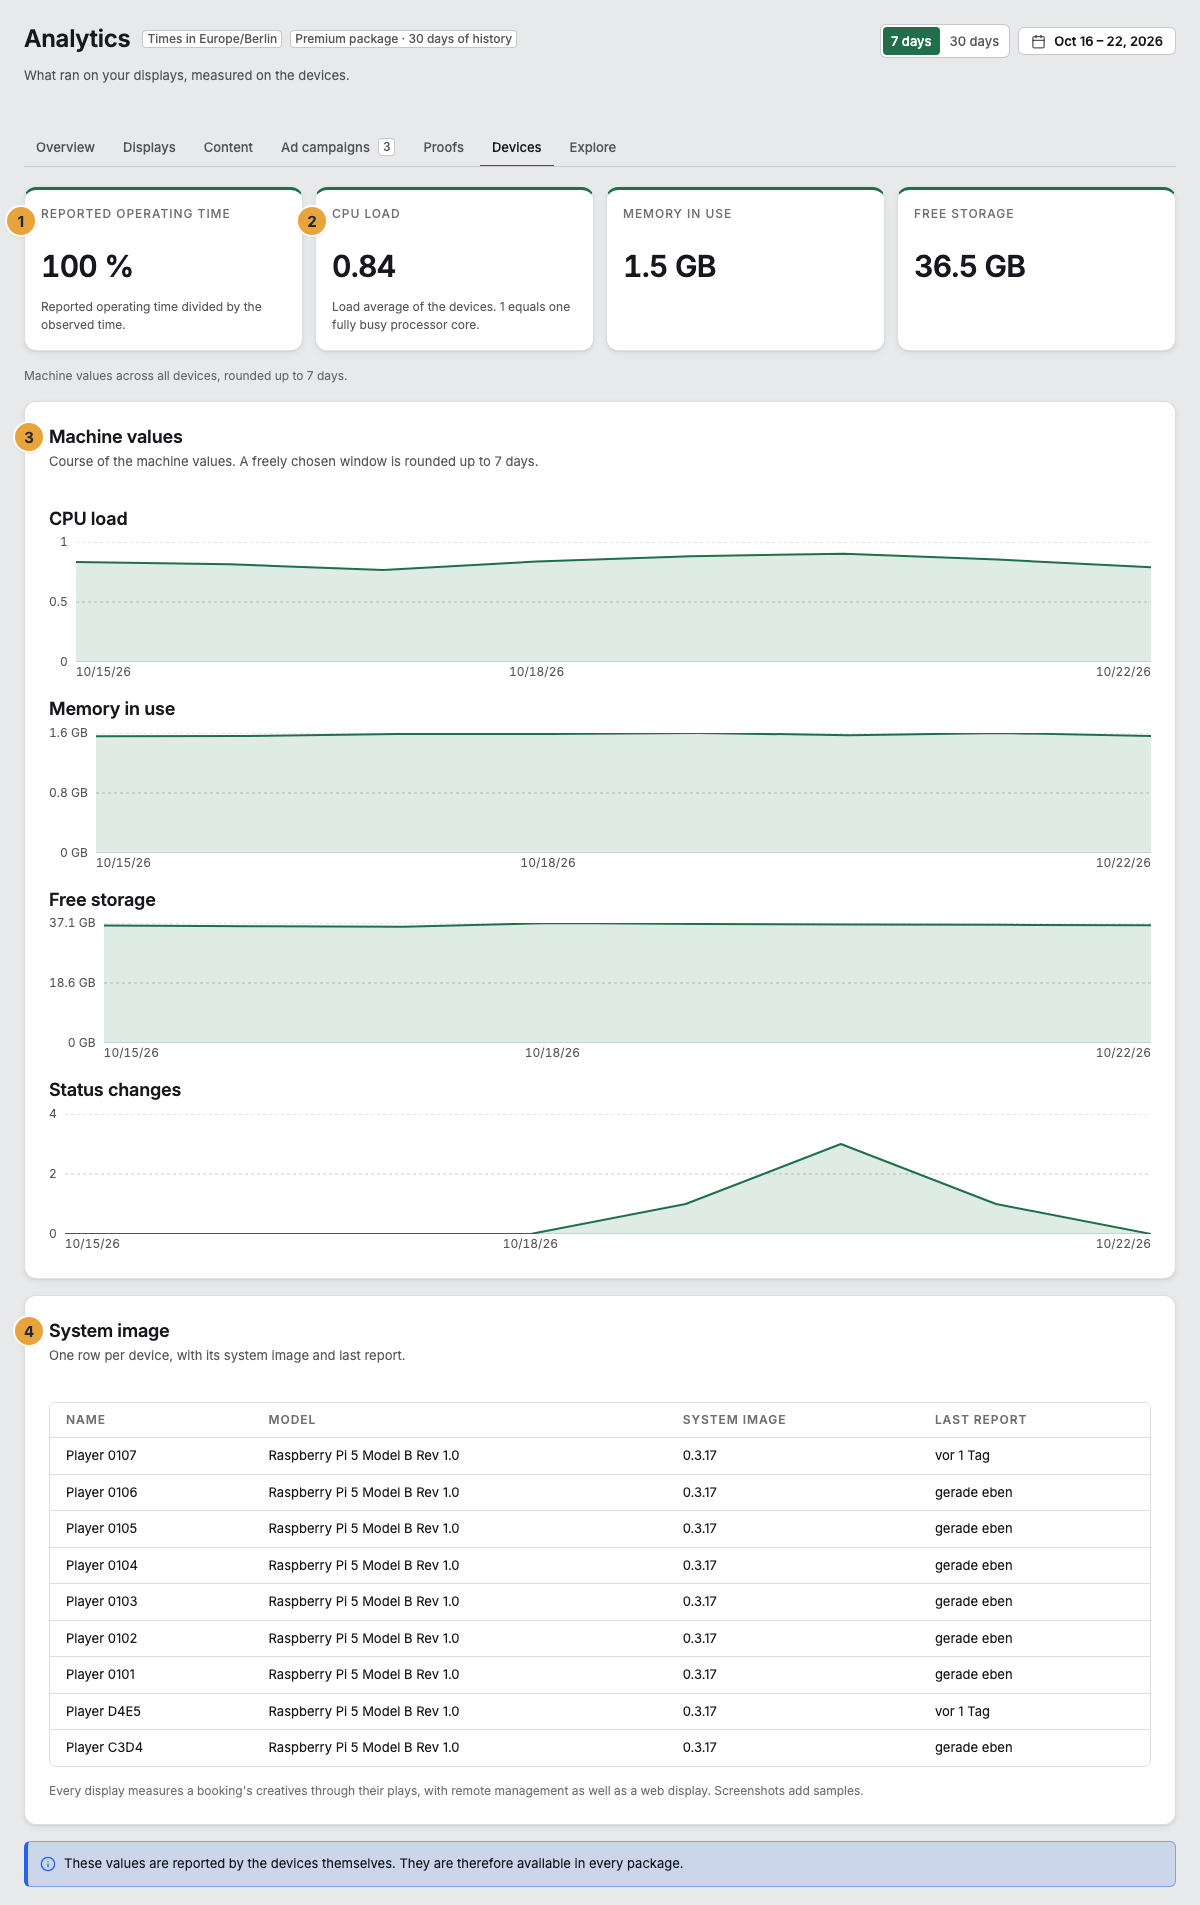Select the Memory in use card
The width and height of the screenshot is (1200, 1905).
click(745, 269)
